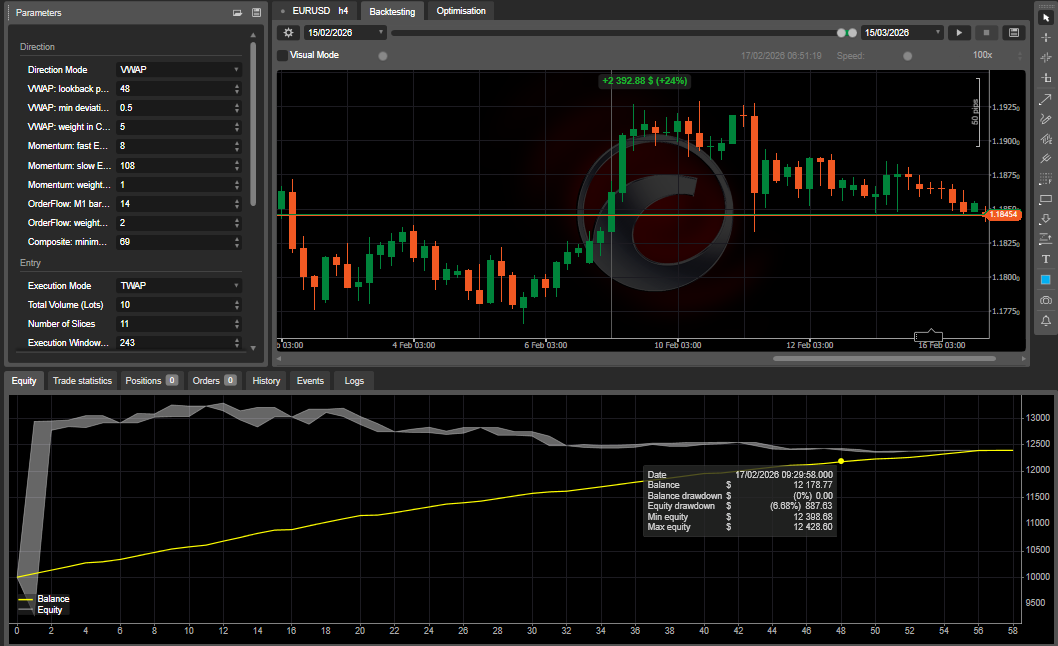Click the blue color swatch tool
The width and height of the screenshot is (1058, 646).
coord(1045,279)
